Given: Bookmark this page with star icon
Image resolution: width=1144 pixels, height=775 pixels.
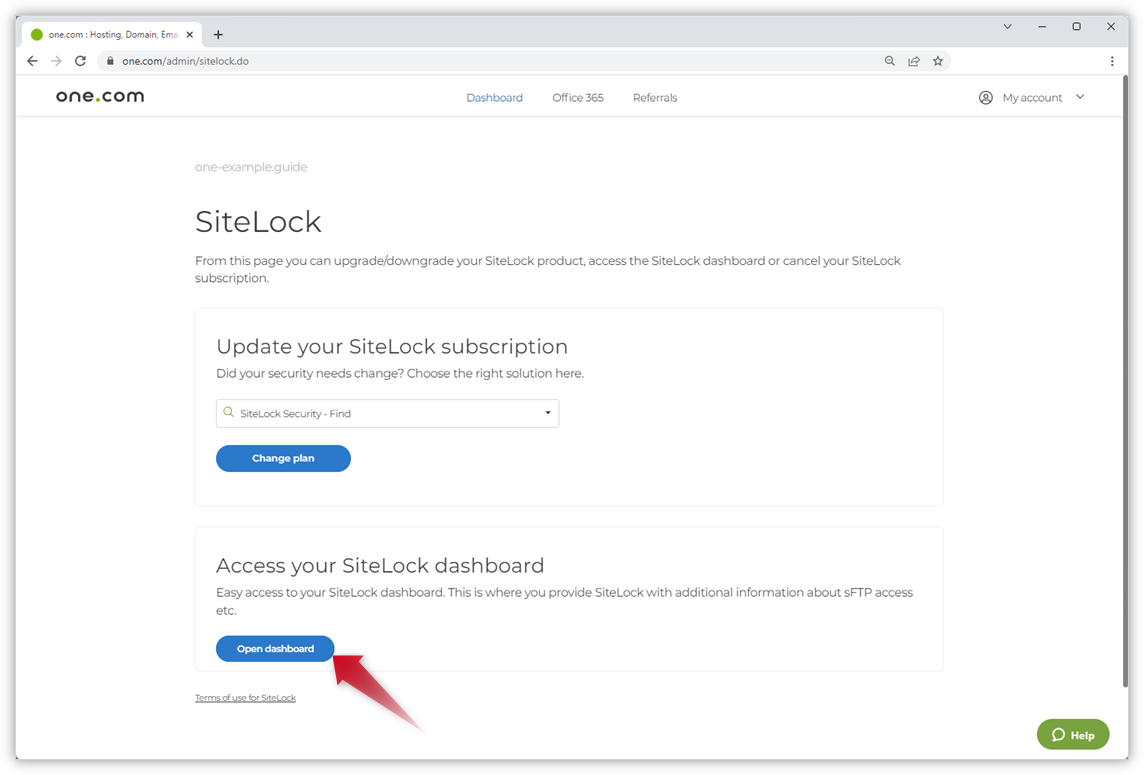Looking at the screenshot, I should [x=938, y=61].
